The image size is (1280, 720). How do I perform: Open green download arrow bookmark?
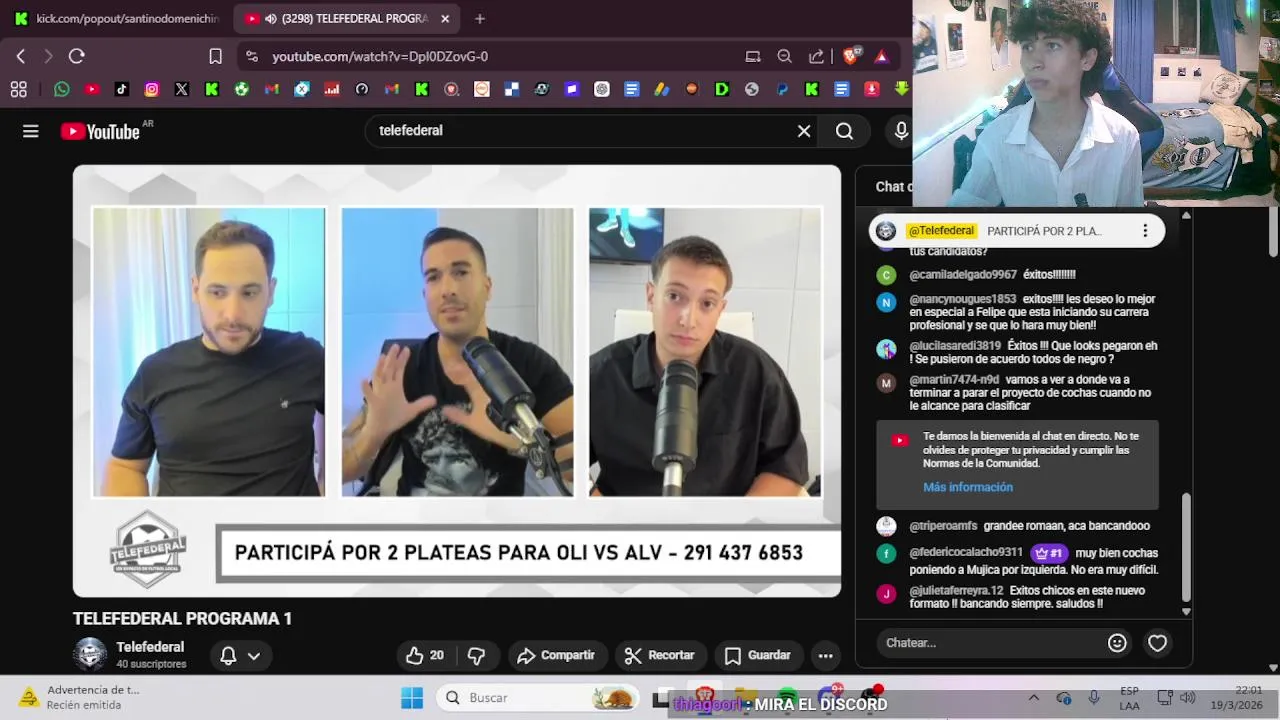click(901, 89)
